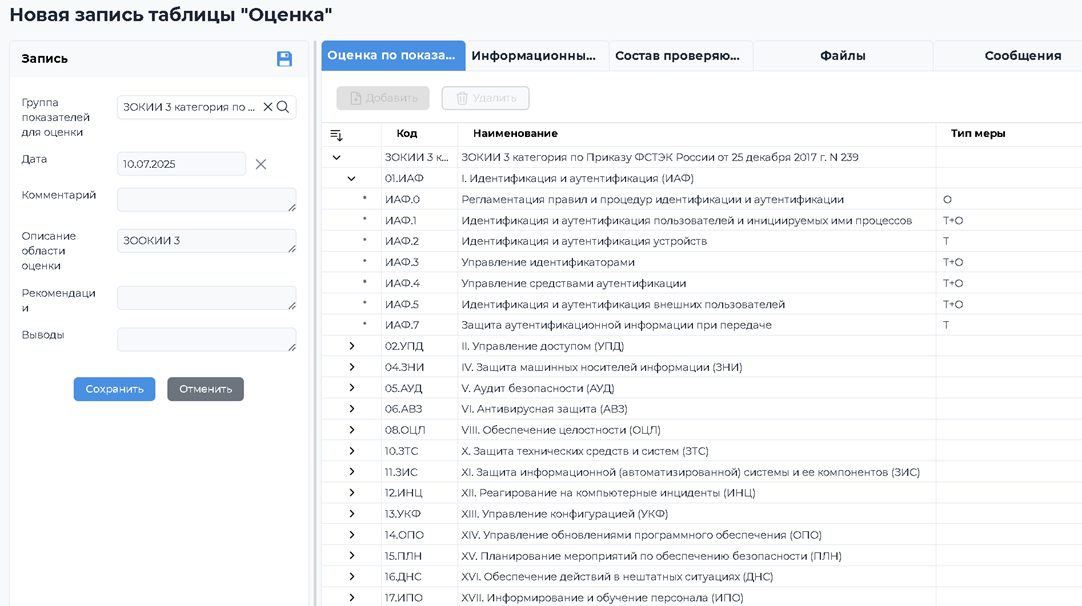1082x606 pixels.
Task: Click into the Рекомендации text area
Action: pyautogui.click(x=207, y=298)
